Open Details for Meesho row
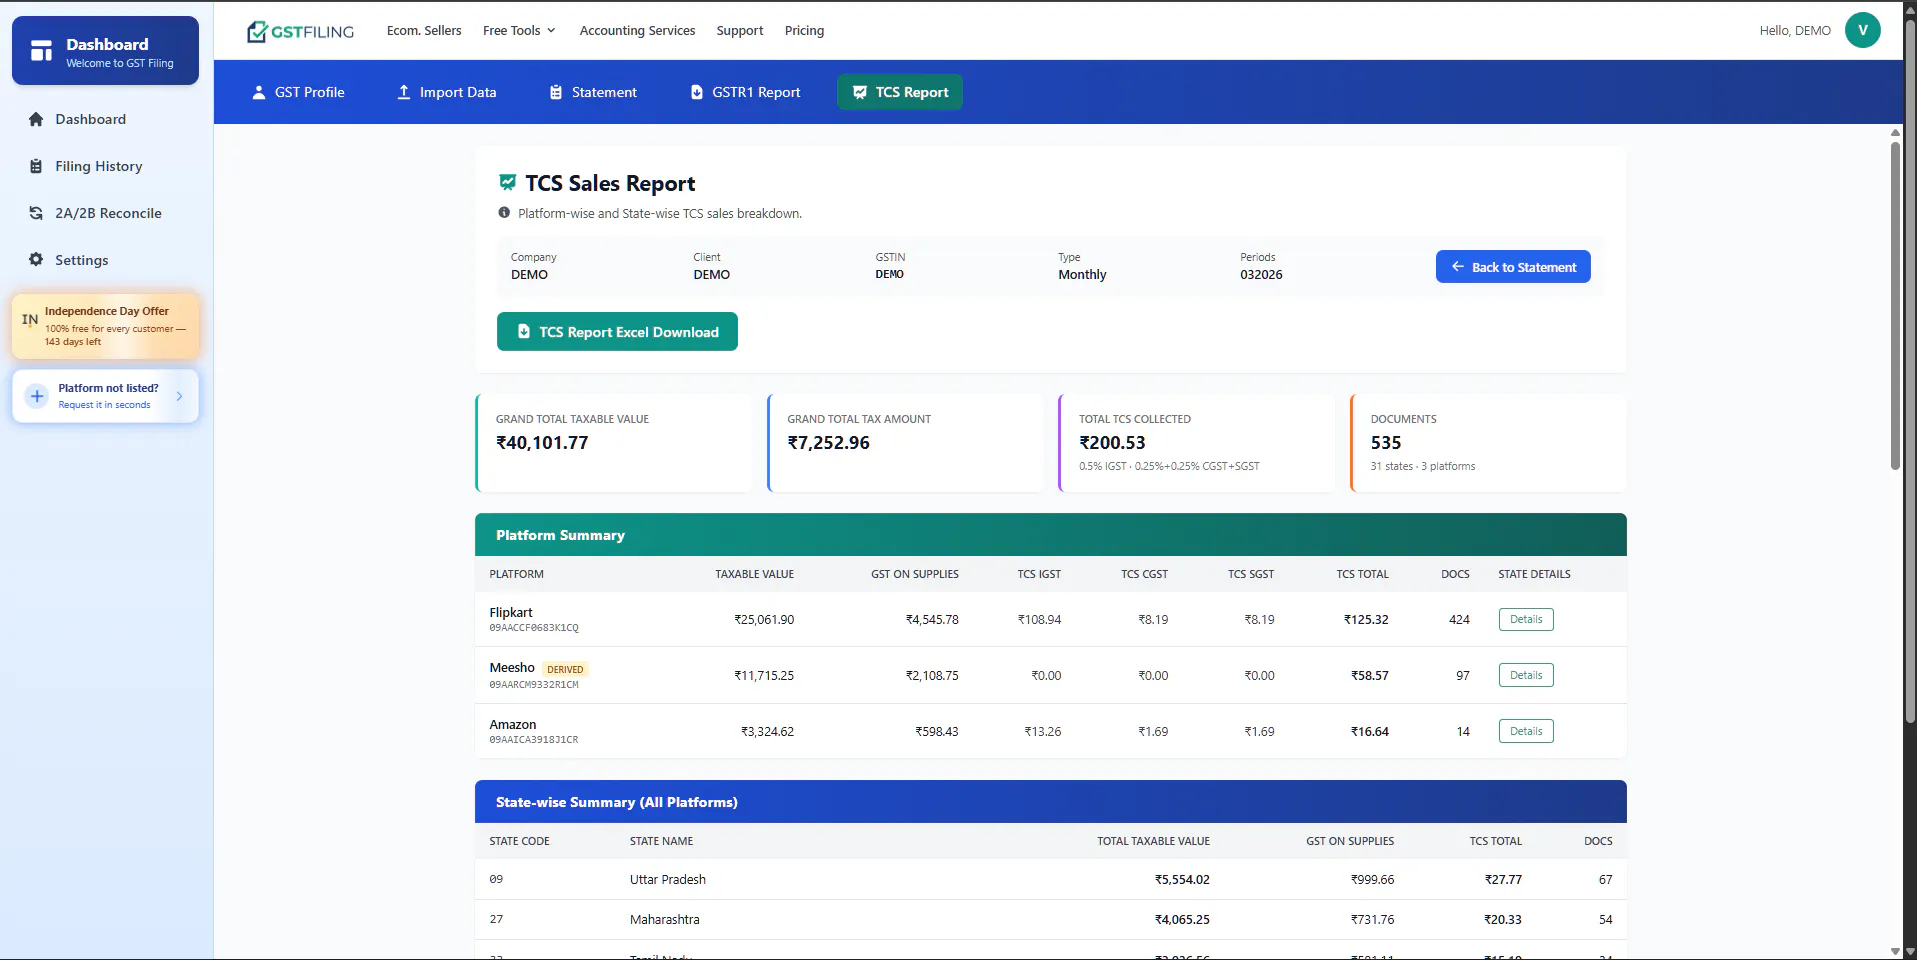 (1526, 675)
